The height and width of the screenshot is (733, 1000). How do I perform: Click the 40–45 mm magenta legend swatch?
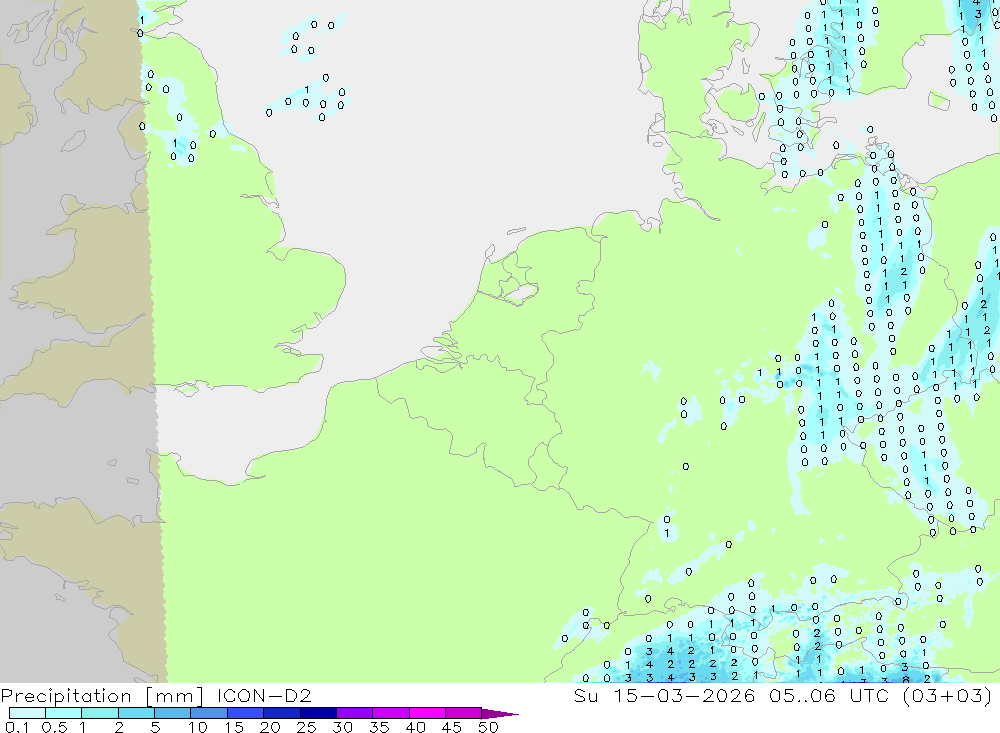coord(427,713)
